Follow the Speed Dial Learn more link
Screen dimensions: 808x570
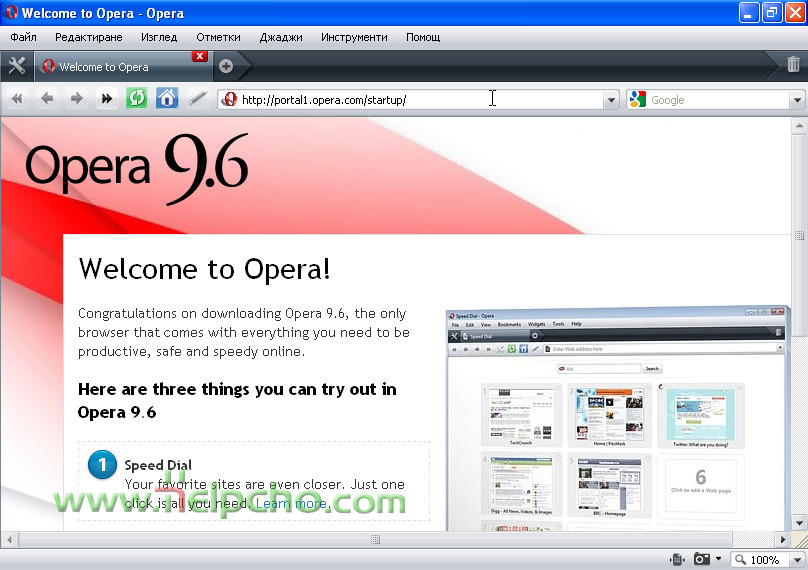[x=291, y=504]
